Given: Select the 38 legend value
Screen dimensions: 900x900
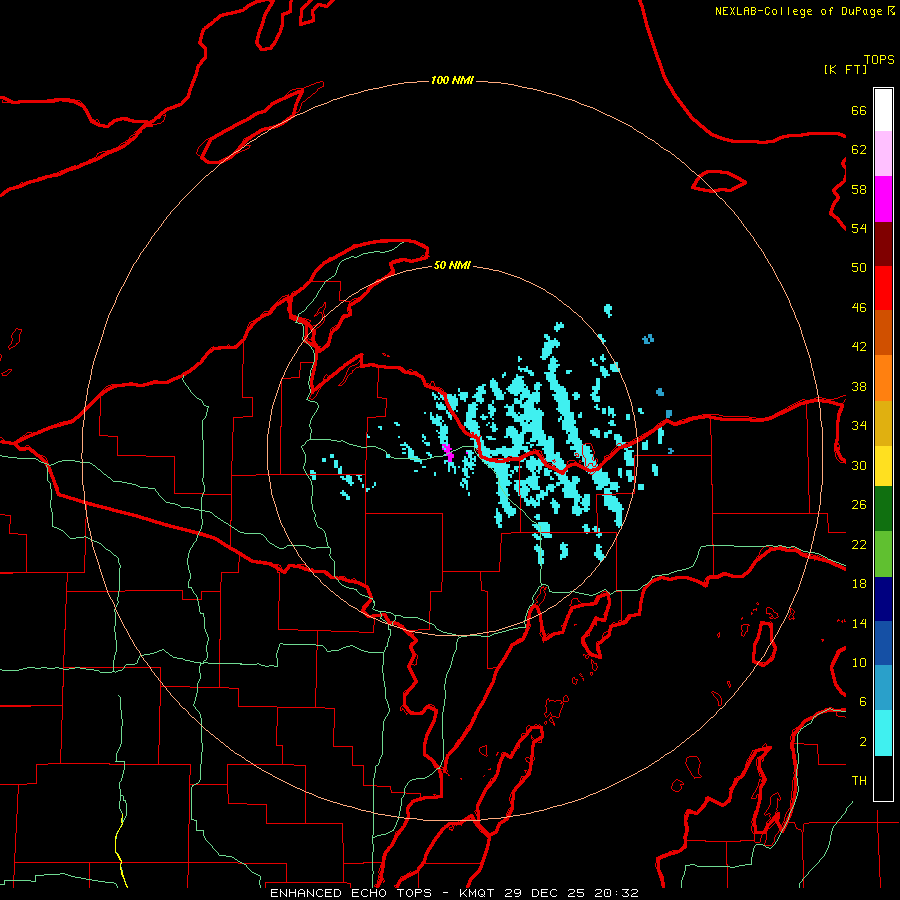Looking at the screenshot, I should coord(859,386).
